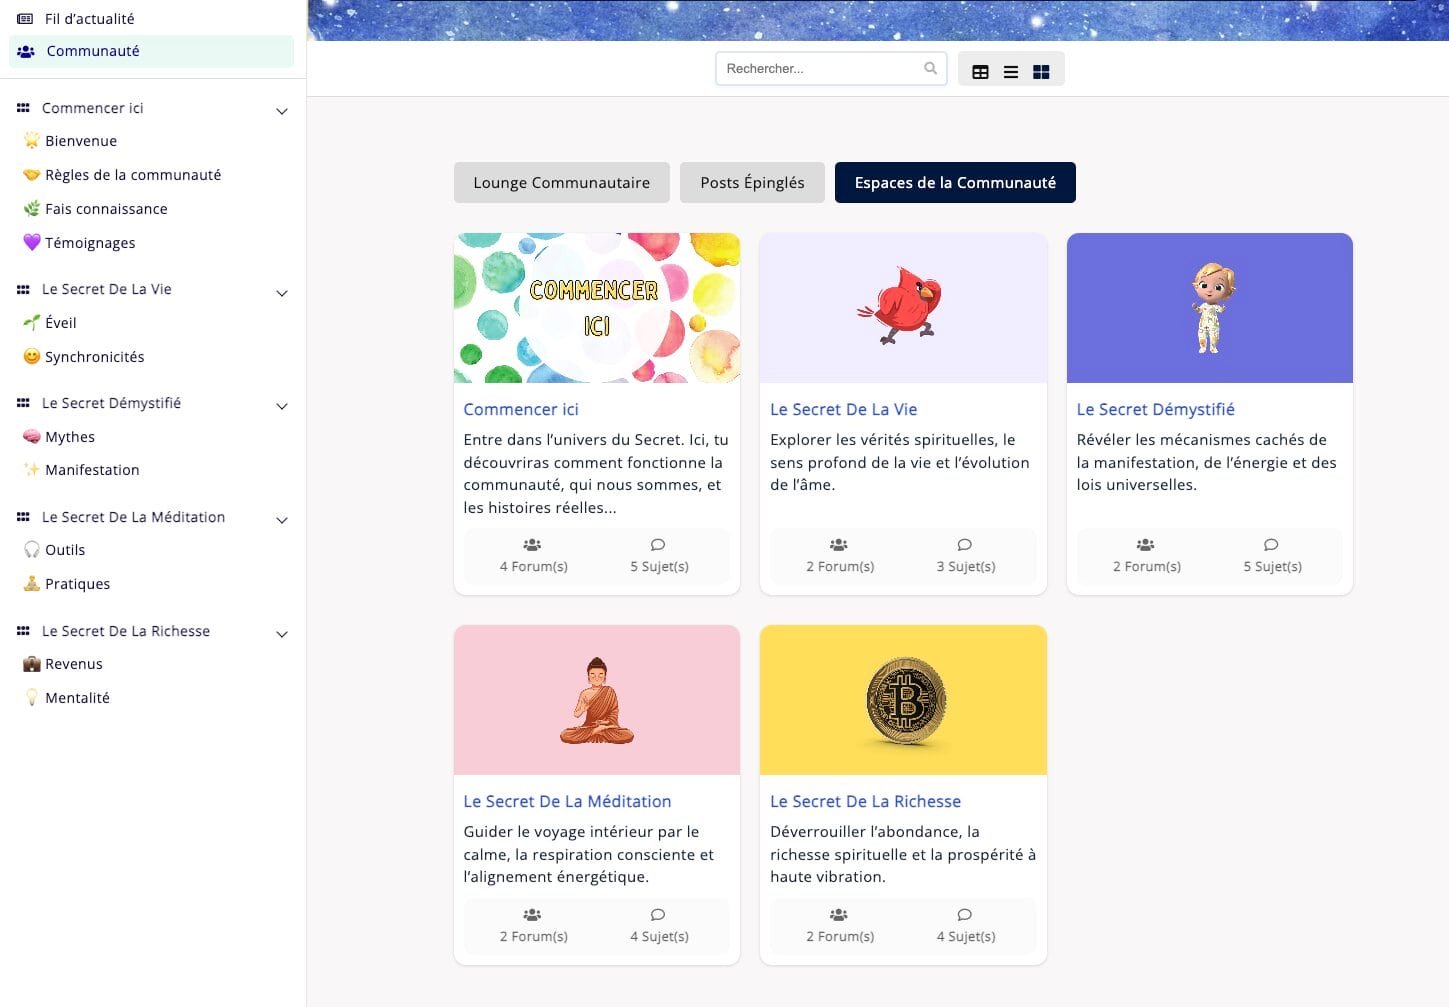Focus the Rechercher search field
This screenshot has width=1449, height=1007.
pyautogui.click(x=818, y=69)
